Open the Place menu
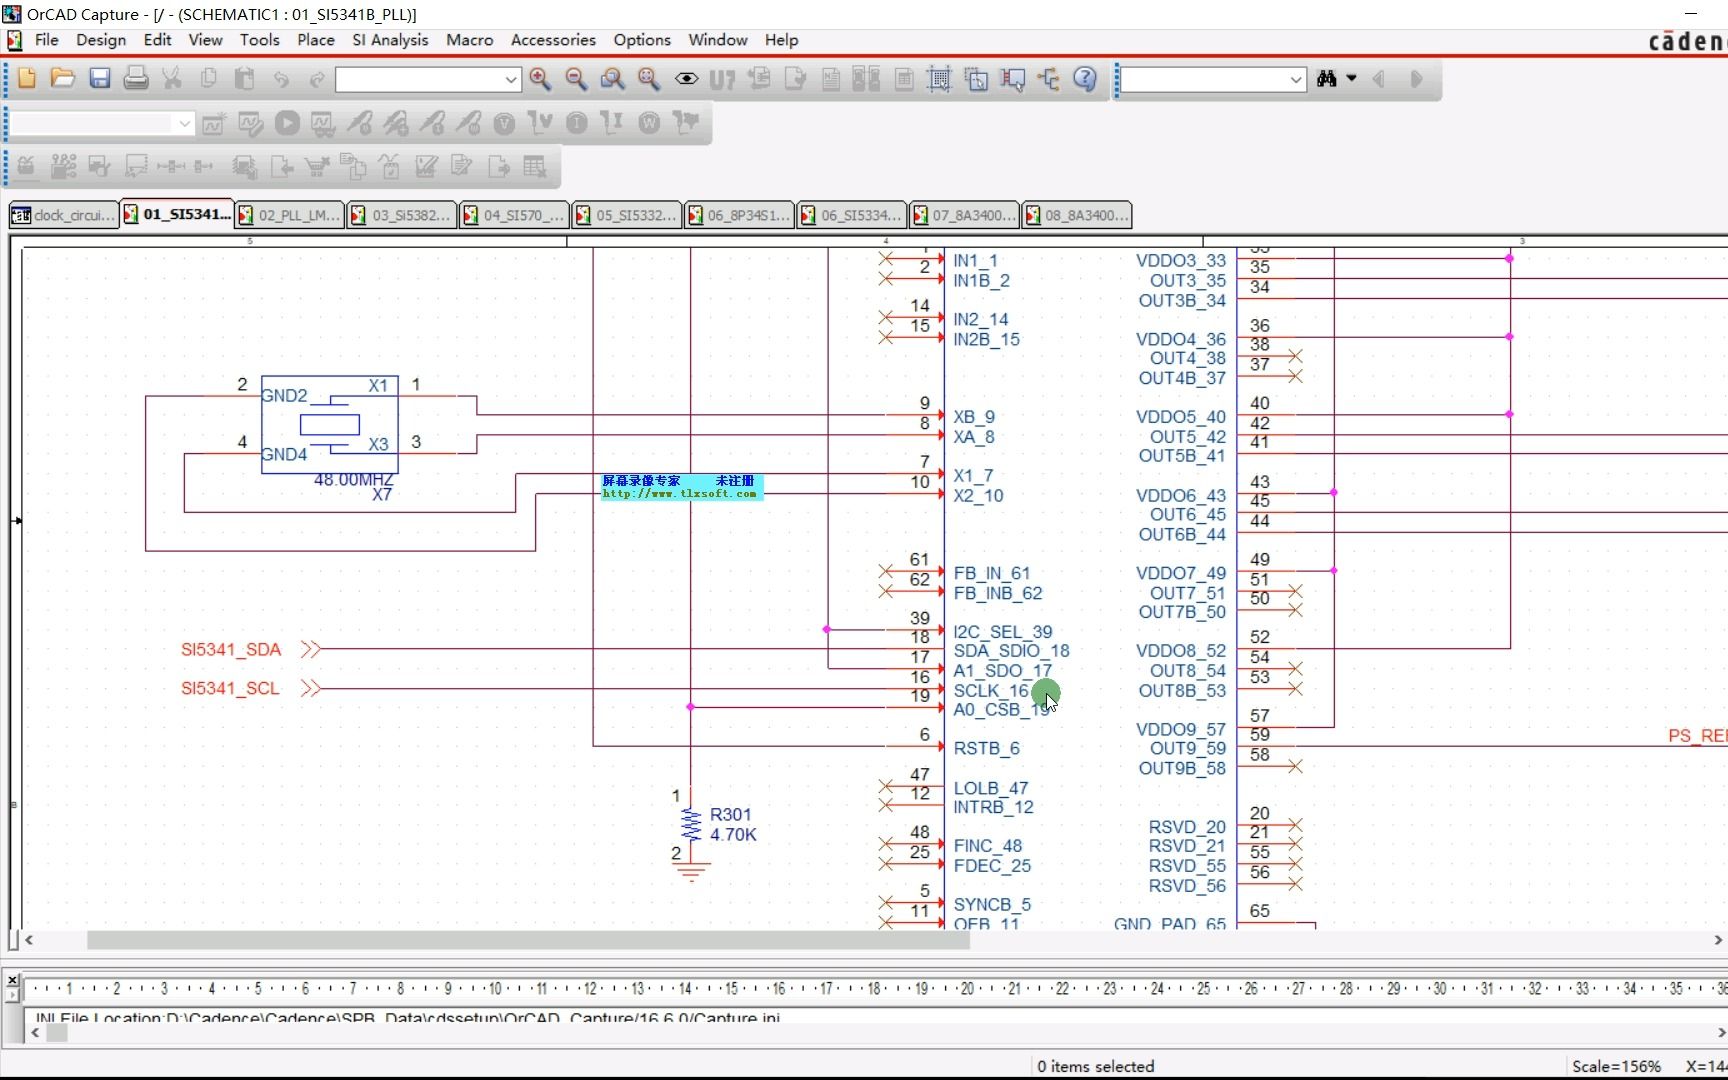The height and width of the screenshot is (1080, 1728). point(316,40)
